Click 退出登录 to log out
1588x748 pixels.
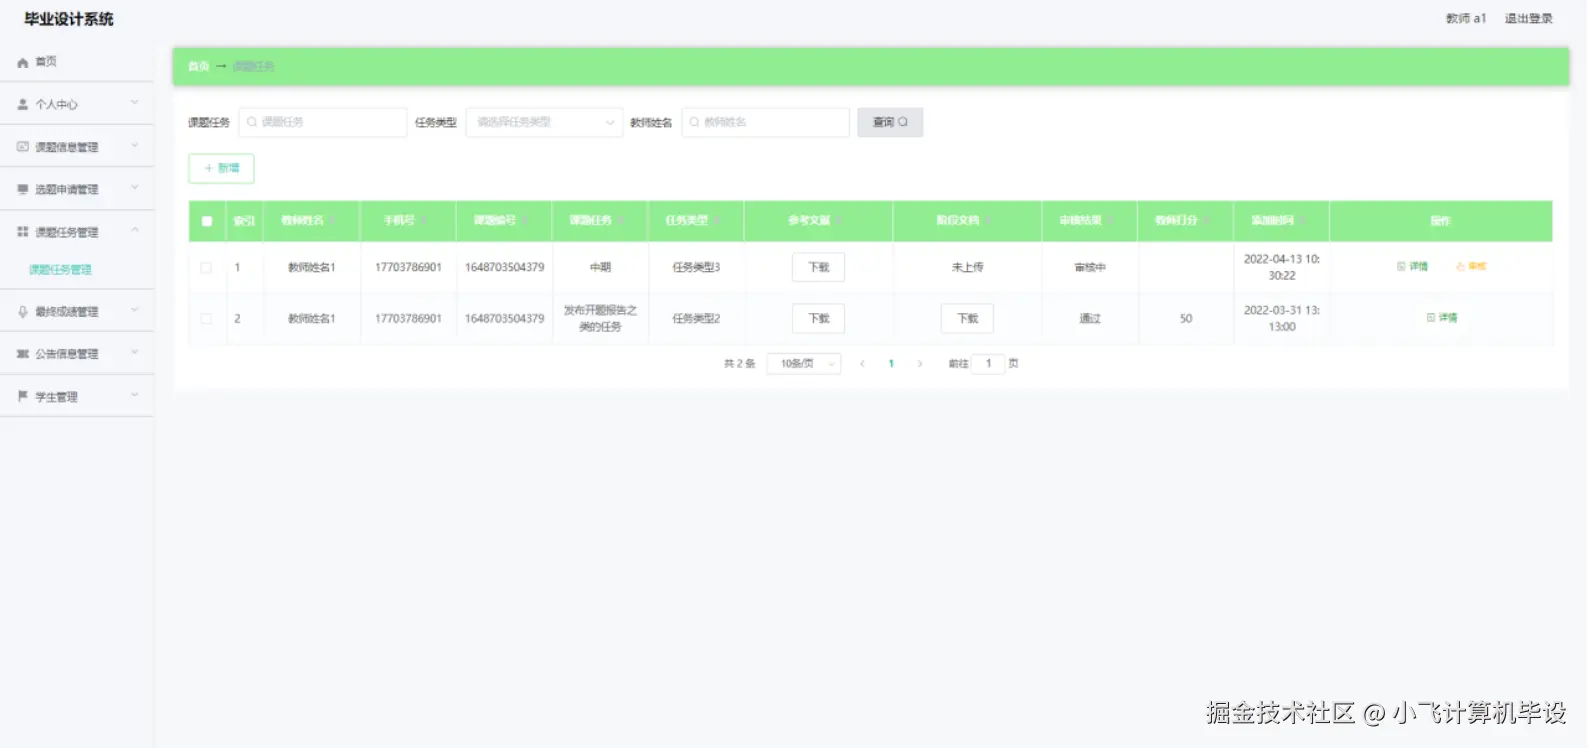click(x=1529, y=19)
